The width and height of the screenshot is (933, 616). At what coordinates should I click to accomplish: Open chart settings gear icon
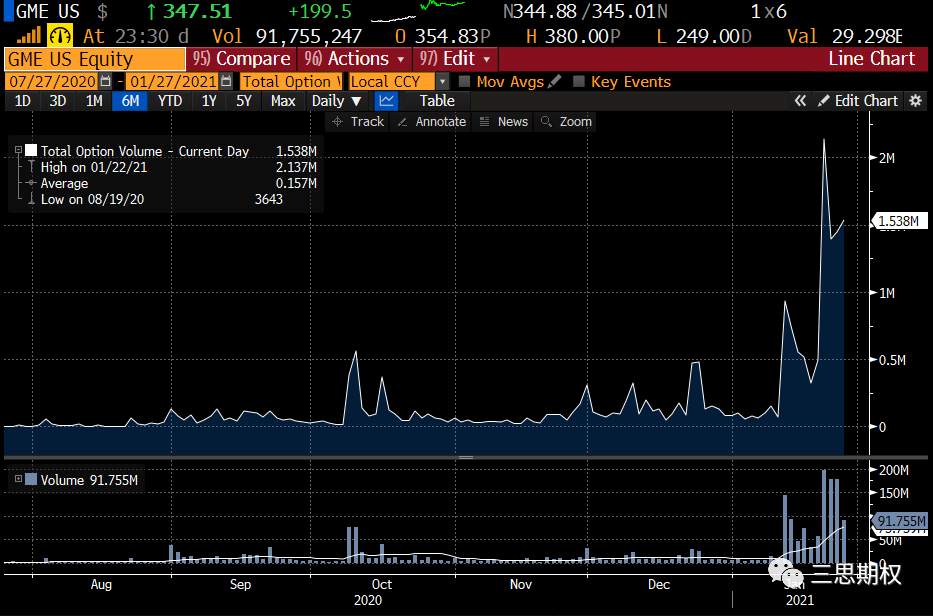tap(915, 101)
